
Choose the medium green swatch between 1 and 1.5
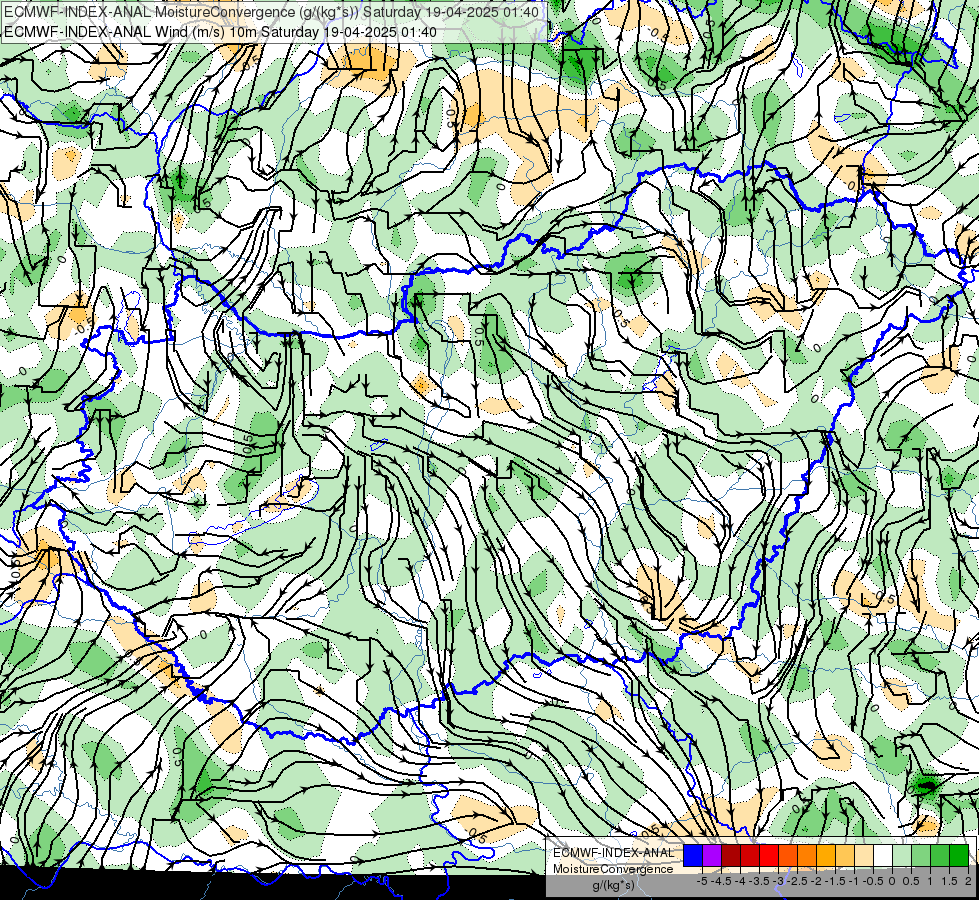[940, 855]
